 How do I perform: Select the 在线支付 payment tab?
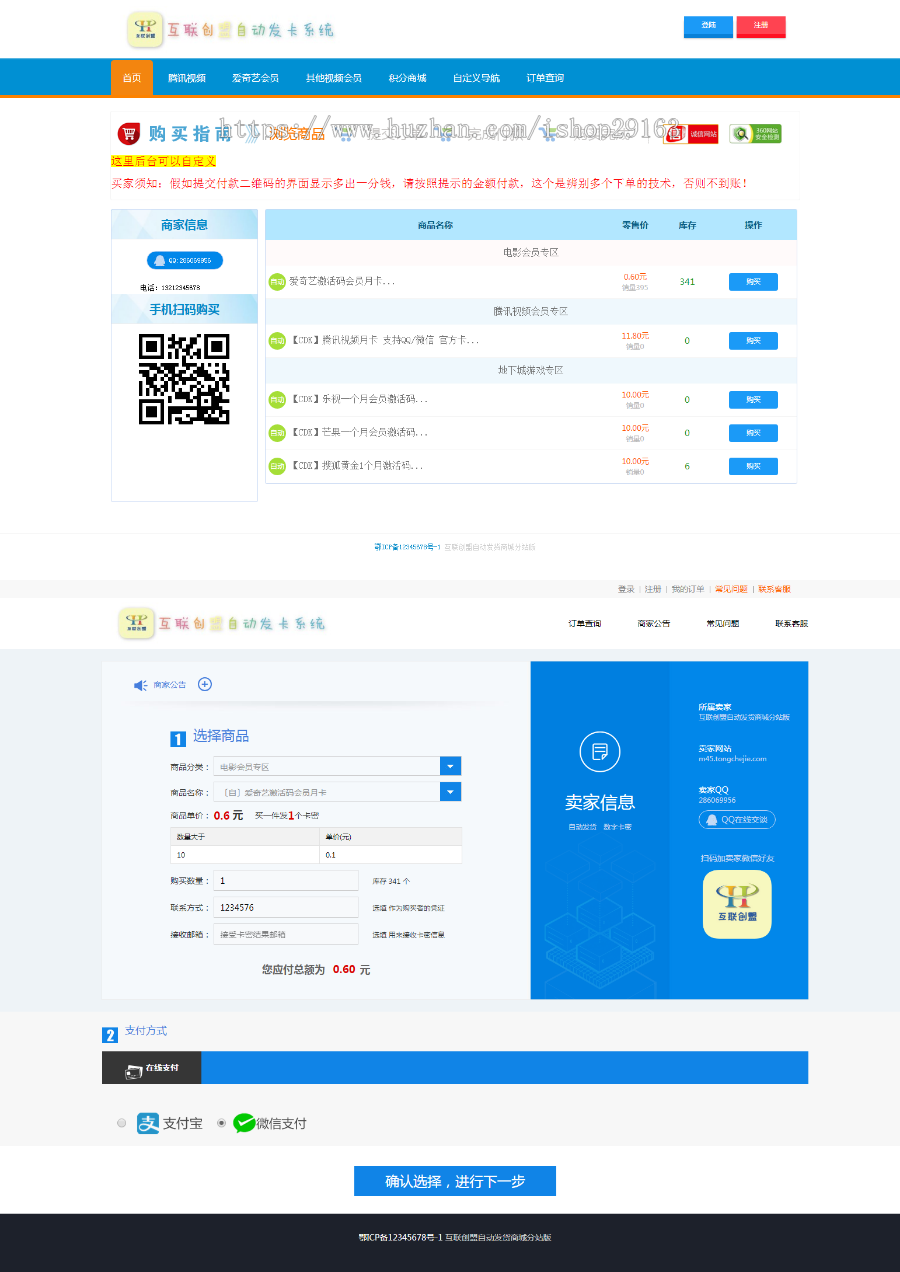pos(152,1068)
